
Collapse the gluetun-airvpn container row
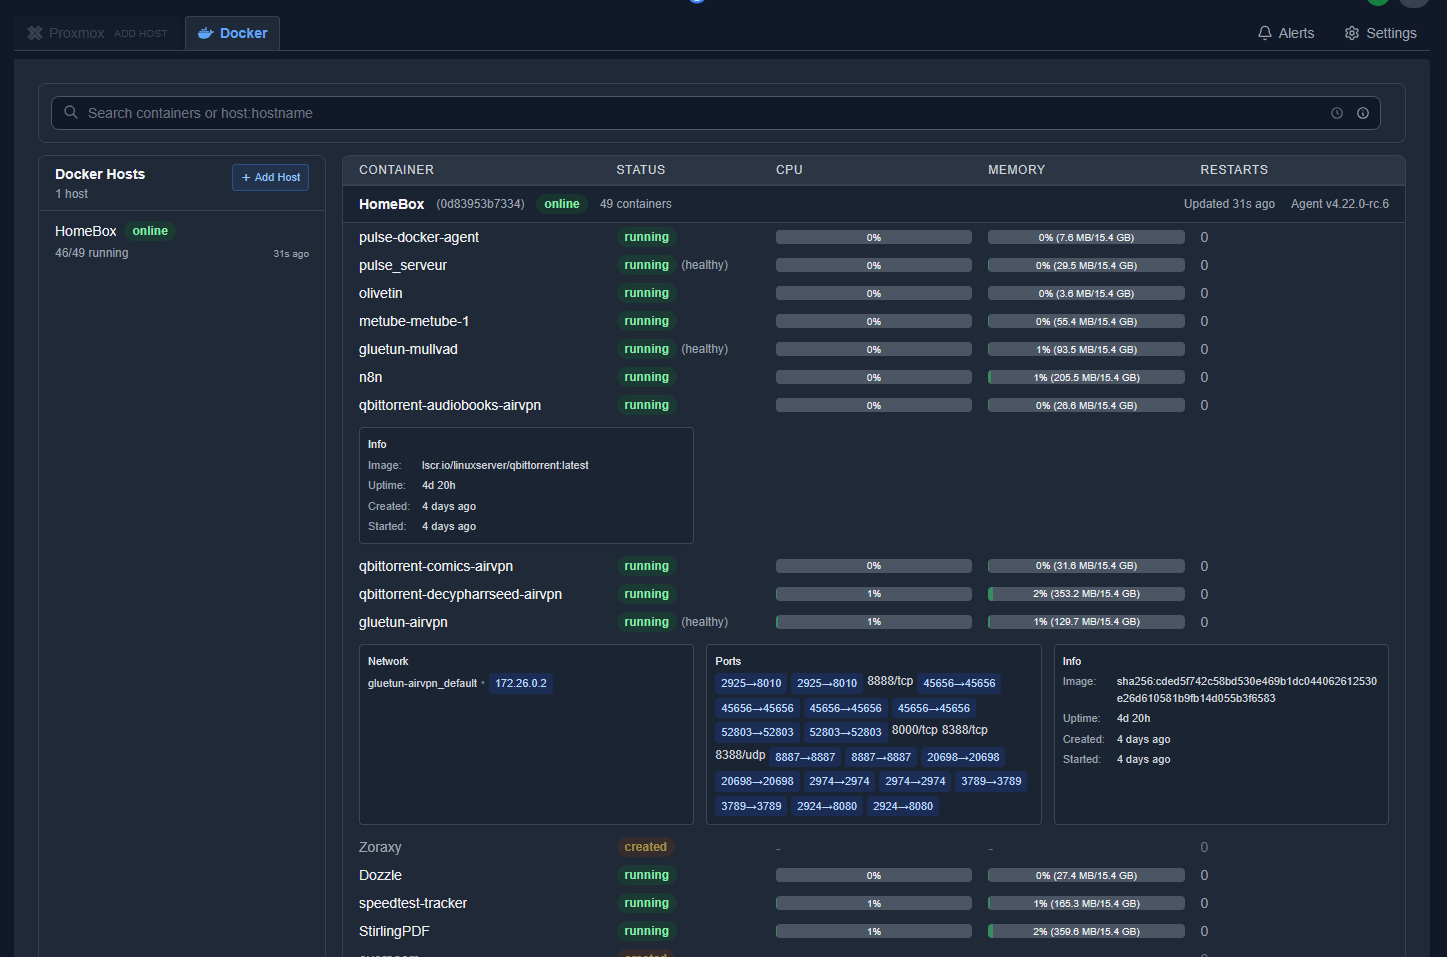tap(403, 622)
